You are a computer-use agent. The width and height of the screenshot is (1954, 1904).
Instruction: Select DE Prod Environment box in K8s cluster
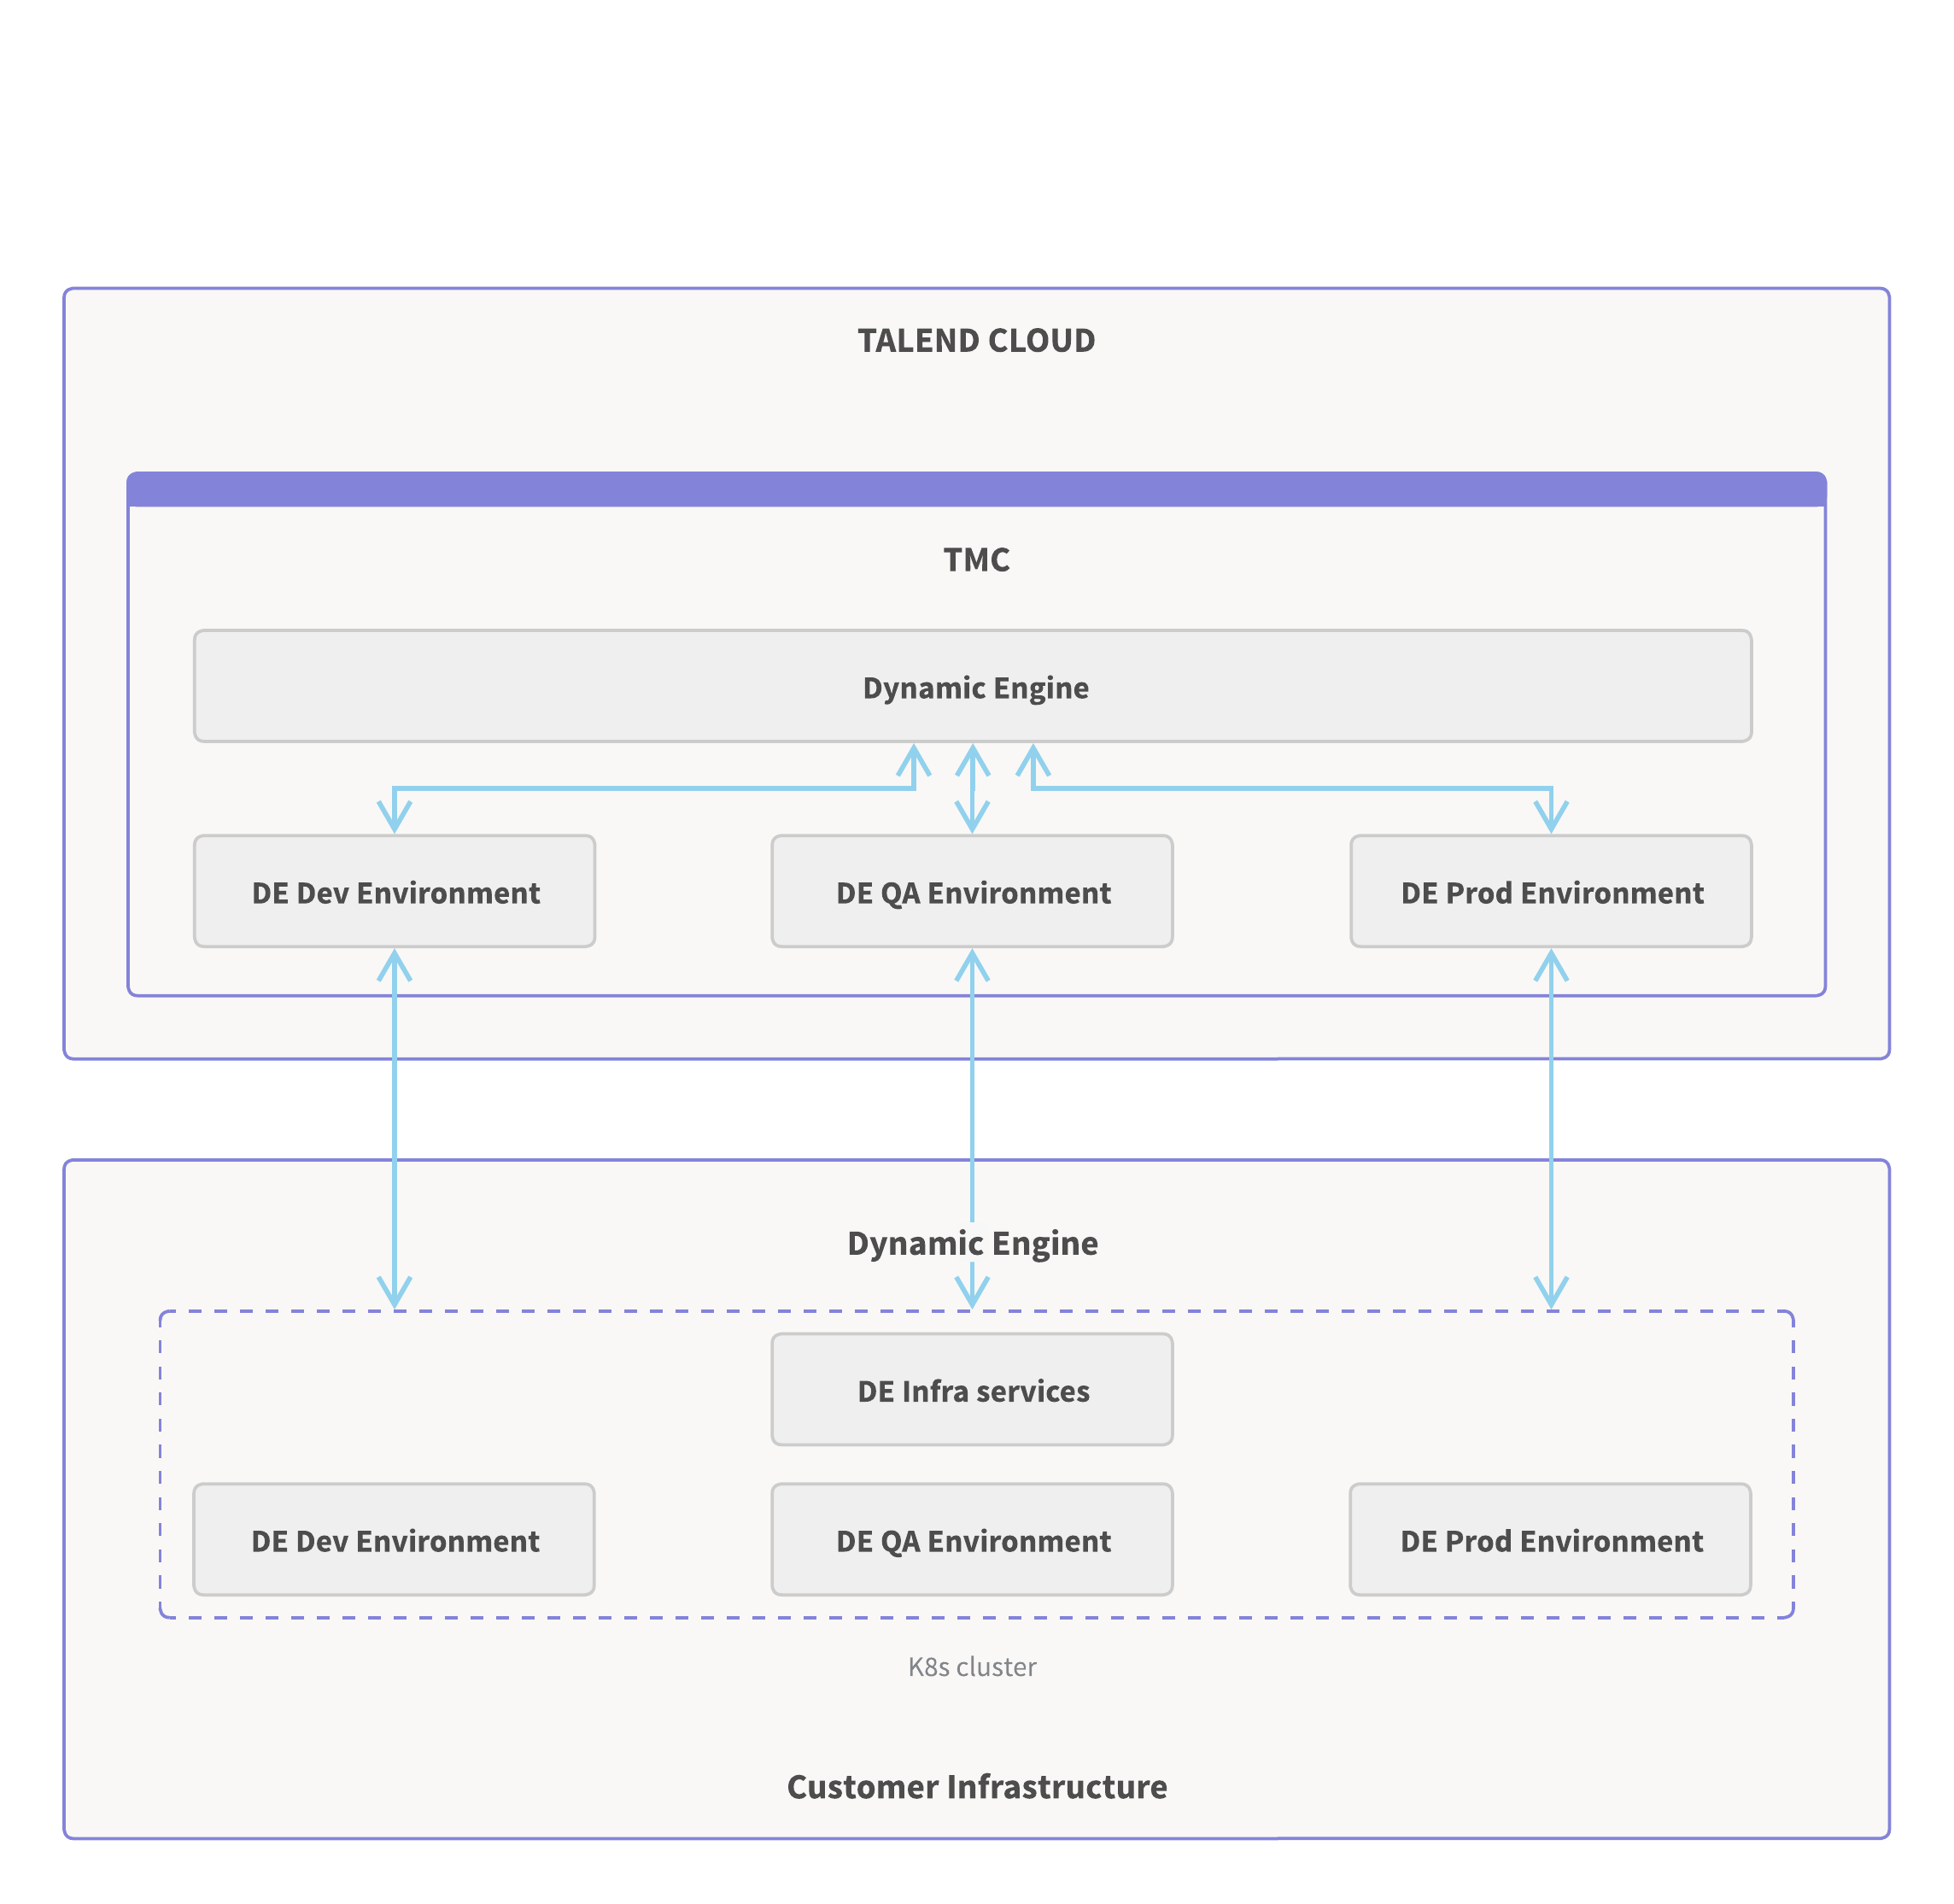(x=1550, y=1539)
